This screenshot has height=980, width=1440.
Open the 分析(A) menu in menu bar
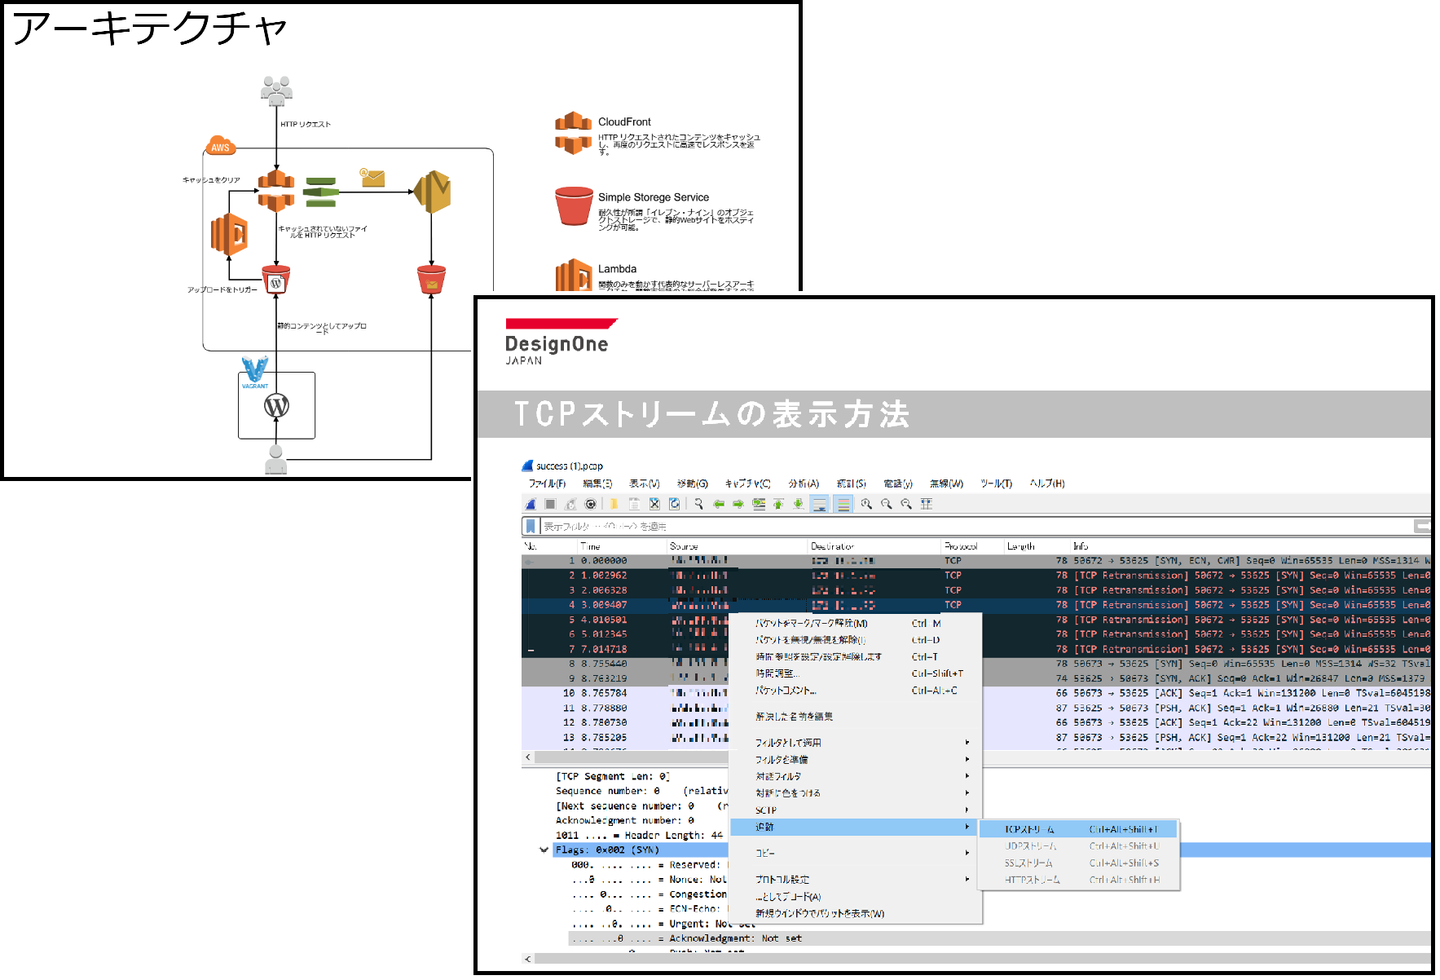coord(803,484)
